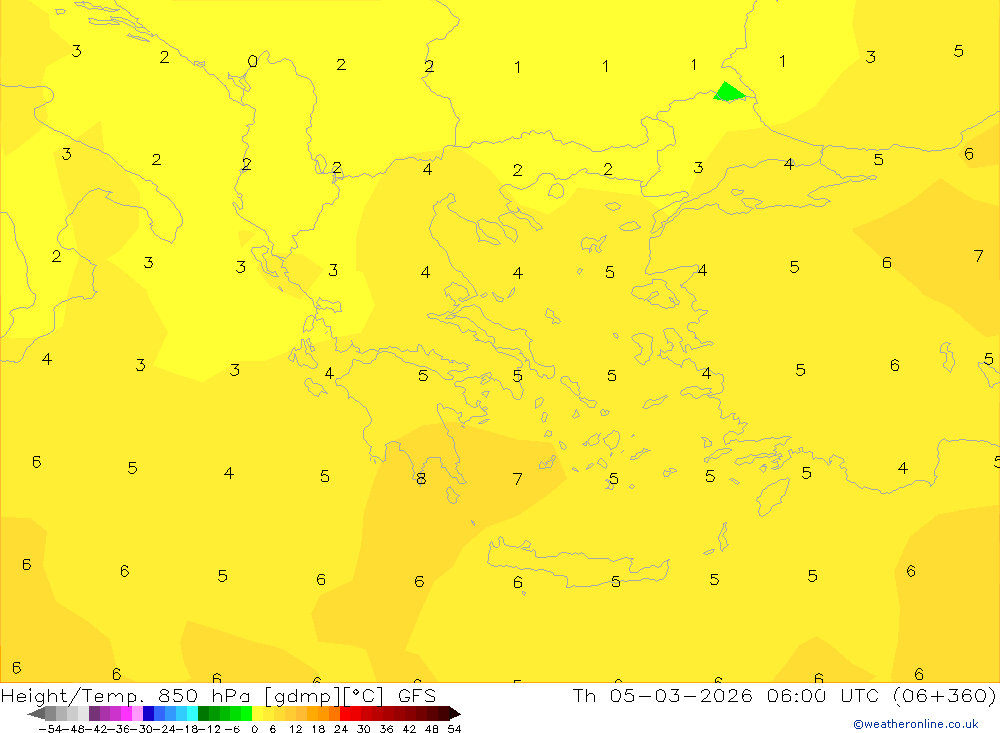Click the '-54' label on the legend

[50, 729]
